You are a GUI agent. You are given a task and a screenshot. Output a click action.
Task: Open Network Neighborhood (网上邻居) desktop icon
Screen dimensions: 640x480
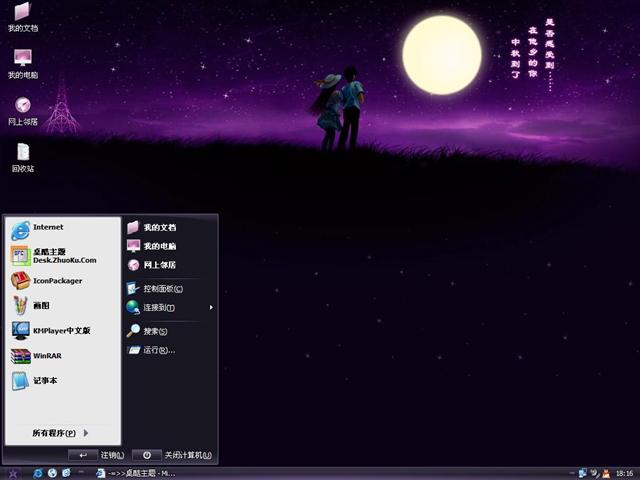pyautogui.click(x=23, y=111)
